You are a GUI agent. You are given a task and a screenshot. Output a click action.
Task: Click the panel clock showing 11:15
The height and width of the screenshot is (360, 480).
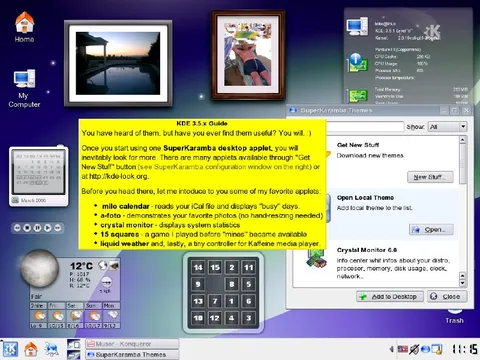464,349
